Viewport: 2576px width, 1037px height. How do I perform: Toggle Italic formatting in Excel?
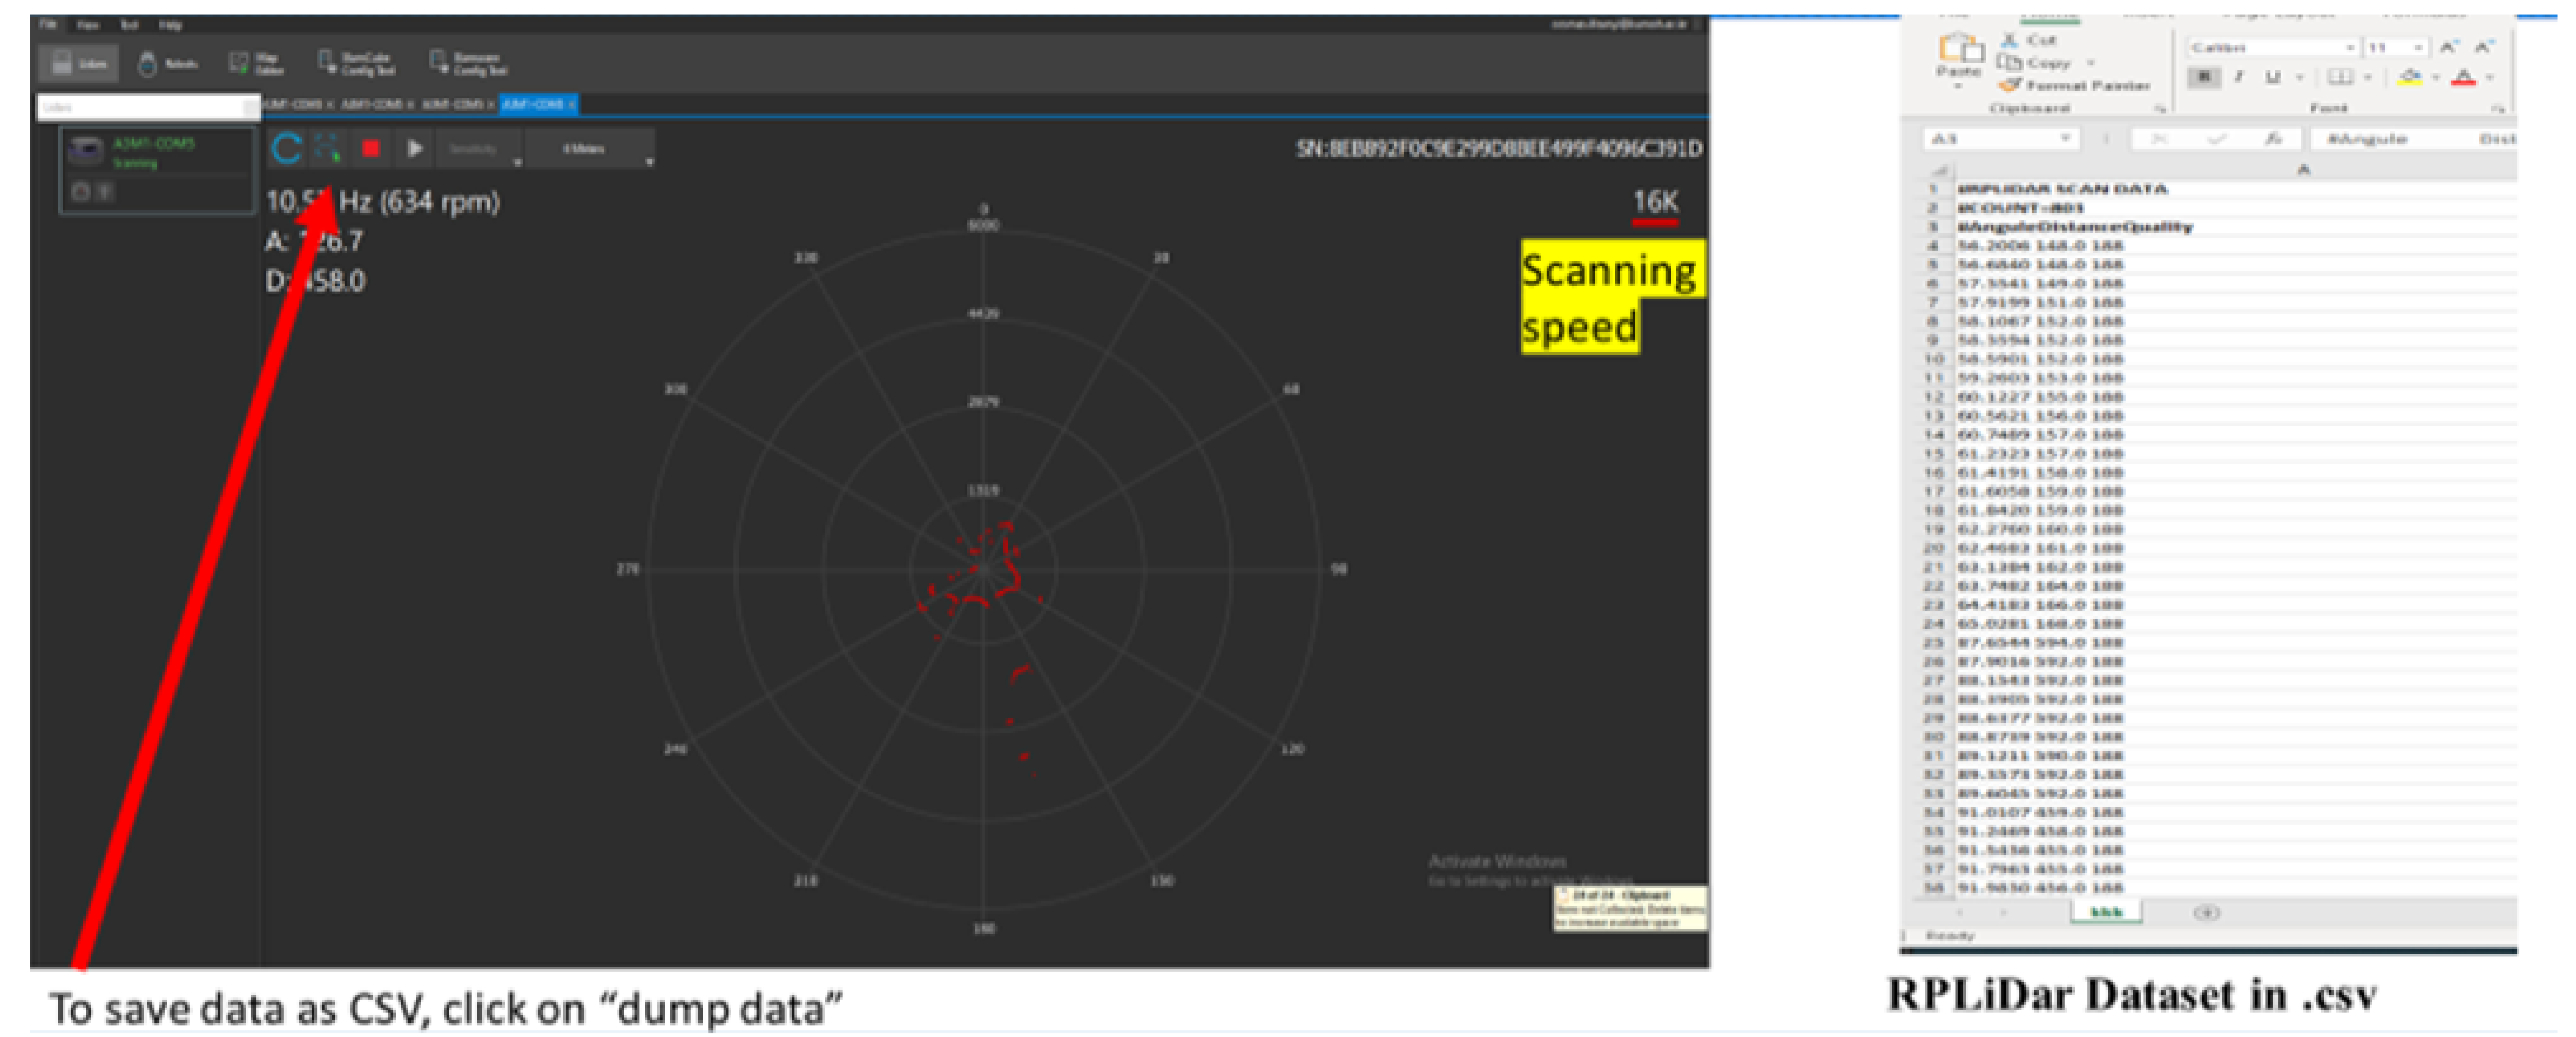[x=2239, y=77]
